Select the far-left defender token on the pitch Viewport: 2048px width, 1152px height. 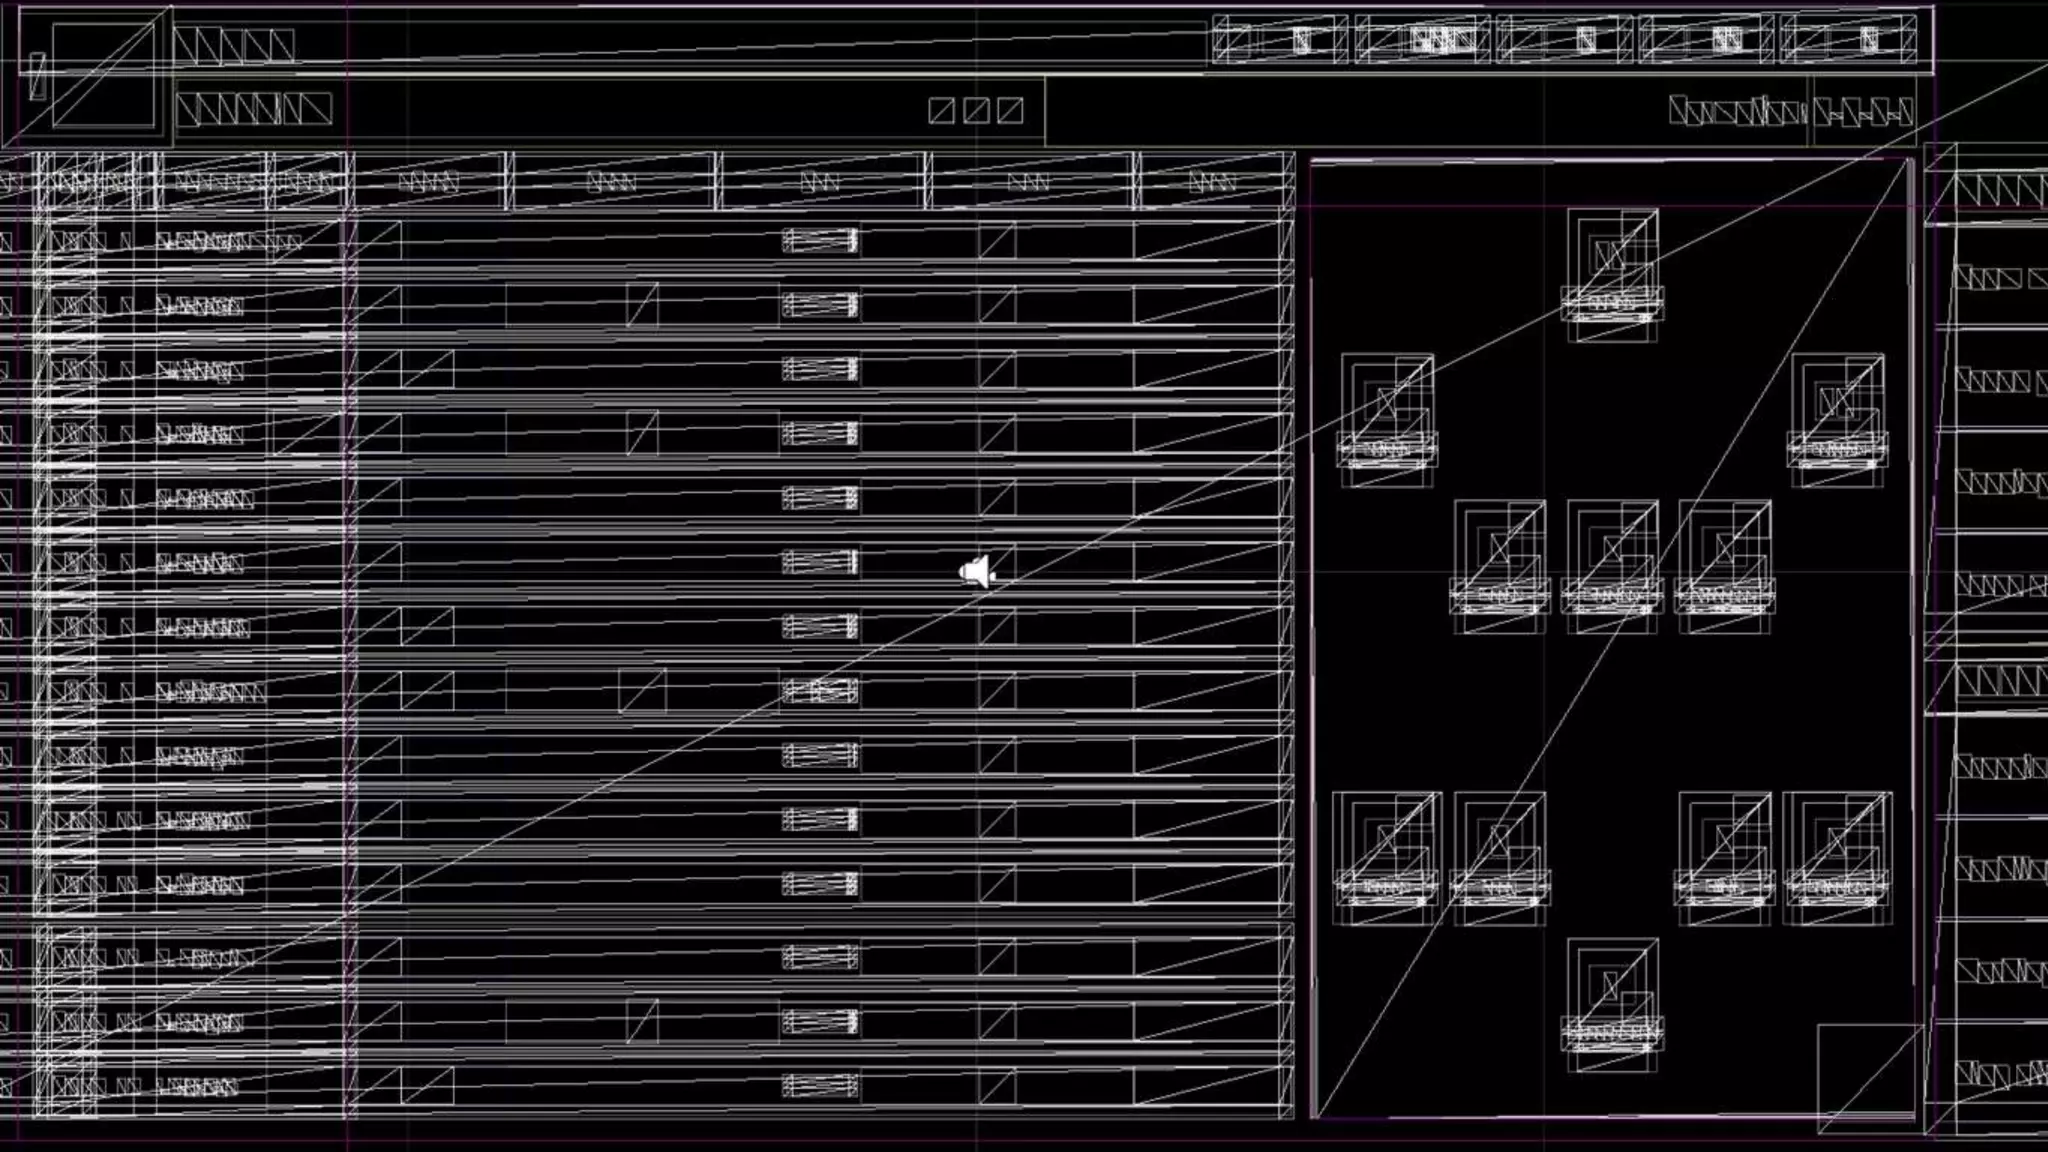point(1388,846)
